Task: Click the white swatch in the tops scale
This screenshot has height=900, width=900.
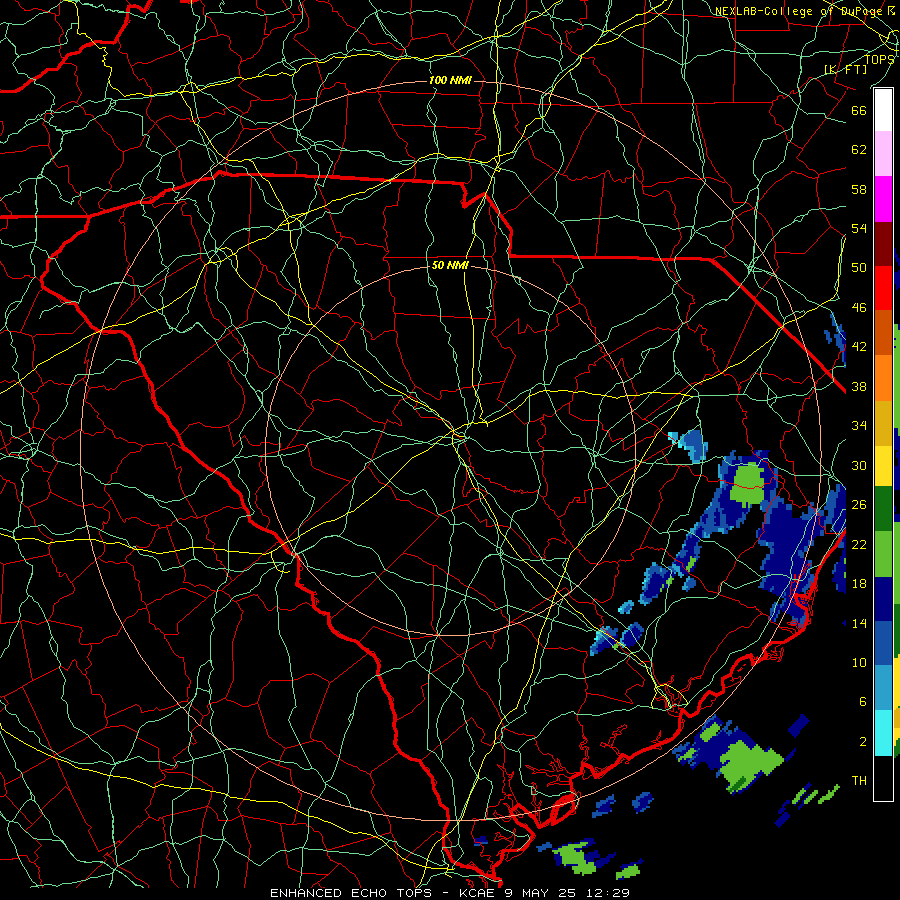Action: (x=883, y=110)
